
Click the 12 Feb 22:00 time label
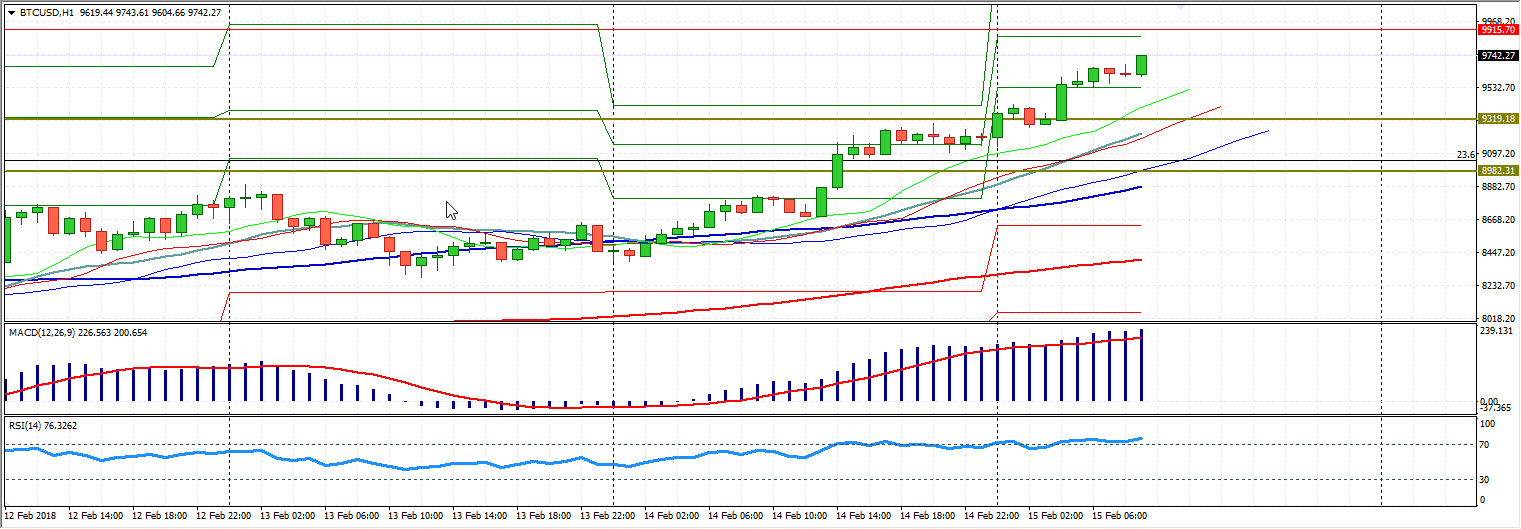click(x=222, y=516)
